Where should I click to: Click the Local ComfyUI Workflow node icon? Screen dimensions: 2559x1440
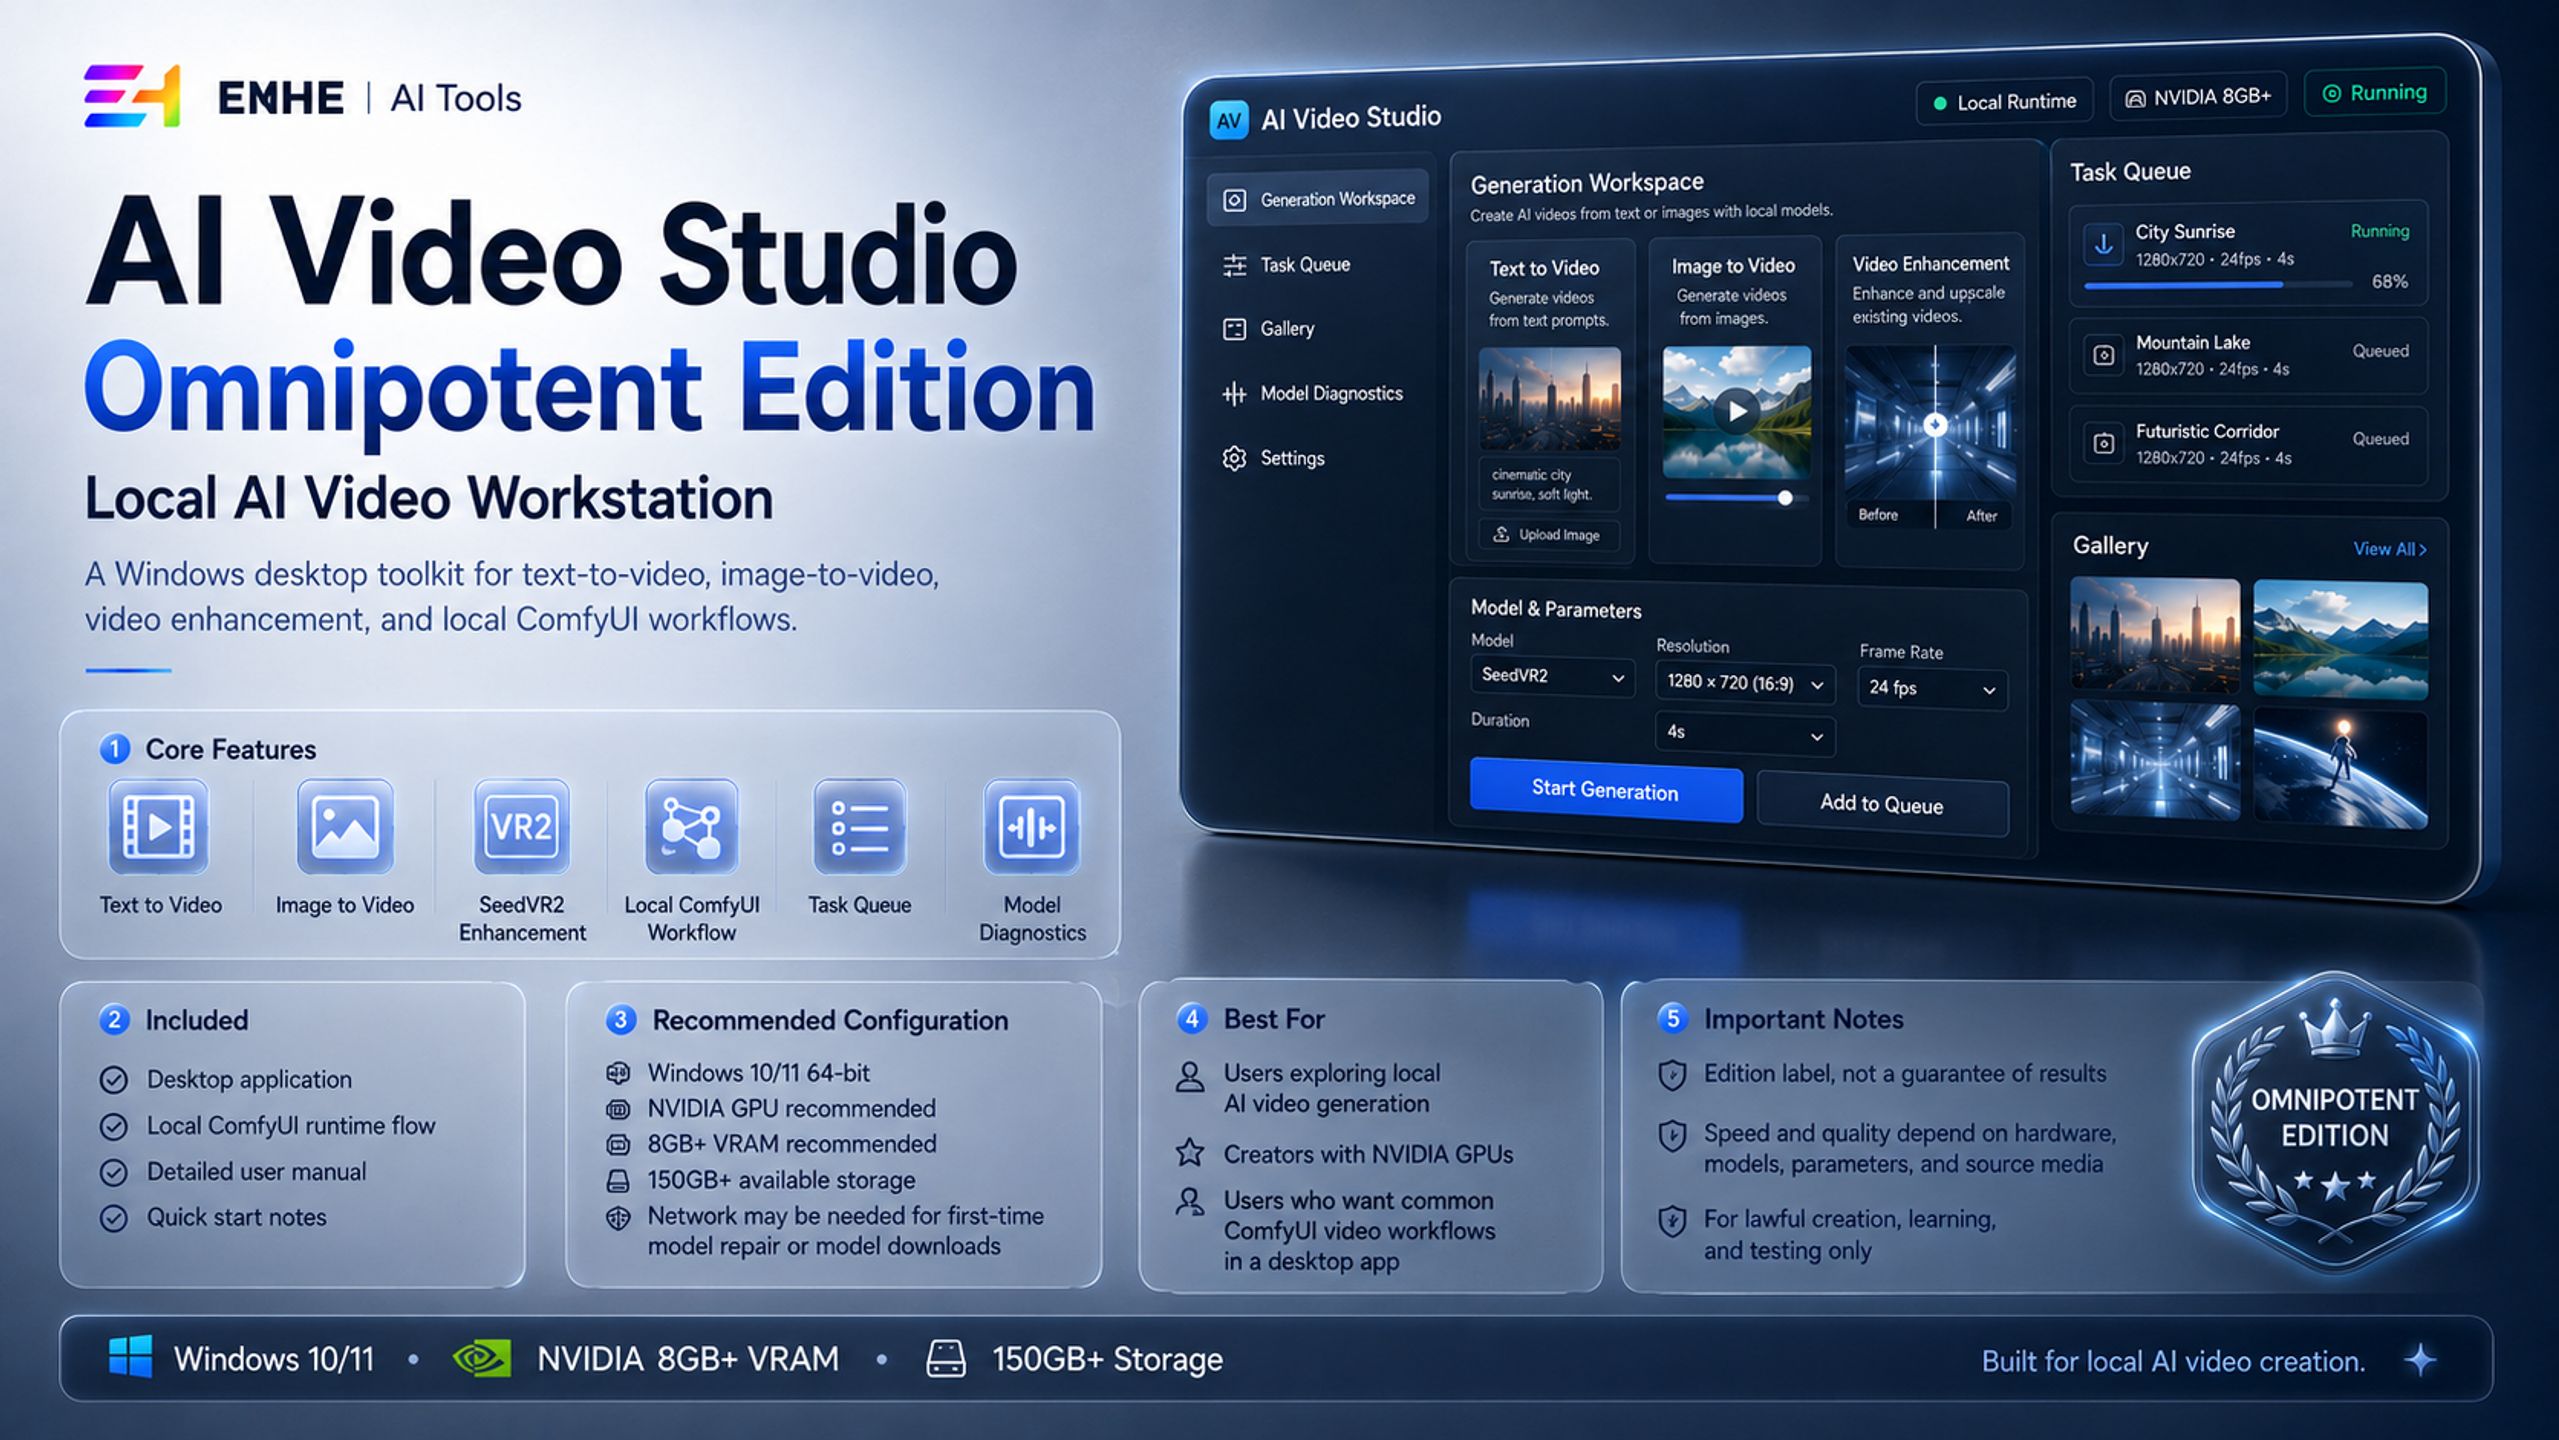691,828
